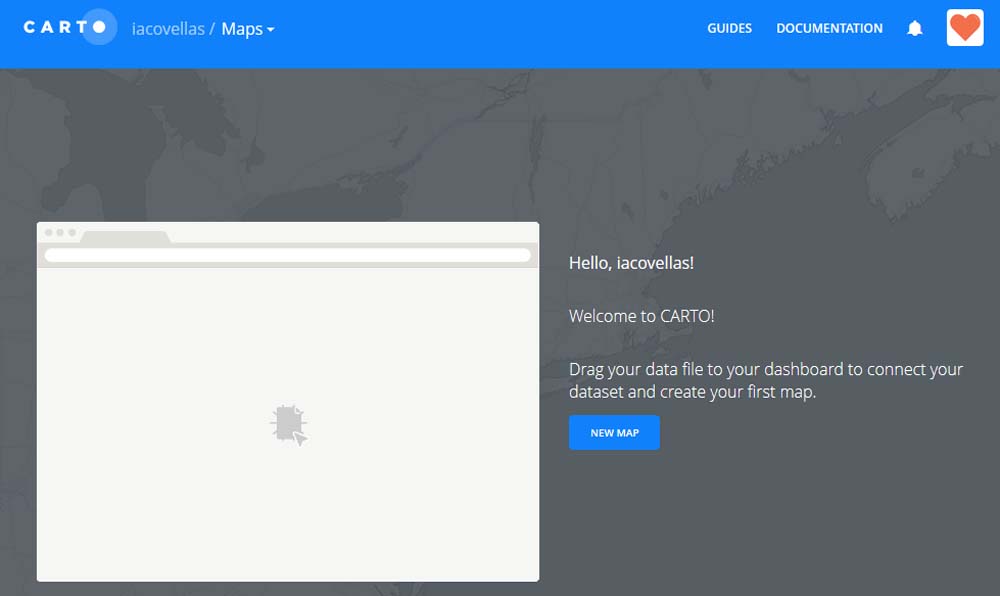The height and width of the screenshot is (596, 1000).
Task: Open the Guides page
Action: point(729,28)
